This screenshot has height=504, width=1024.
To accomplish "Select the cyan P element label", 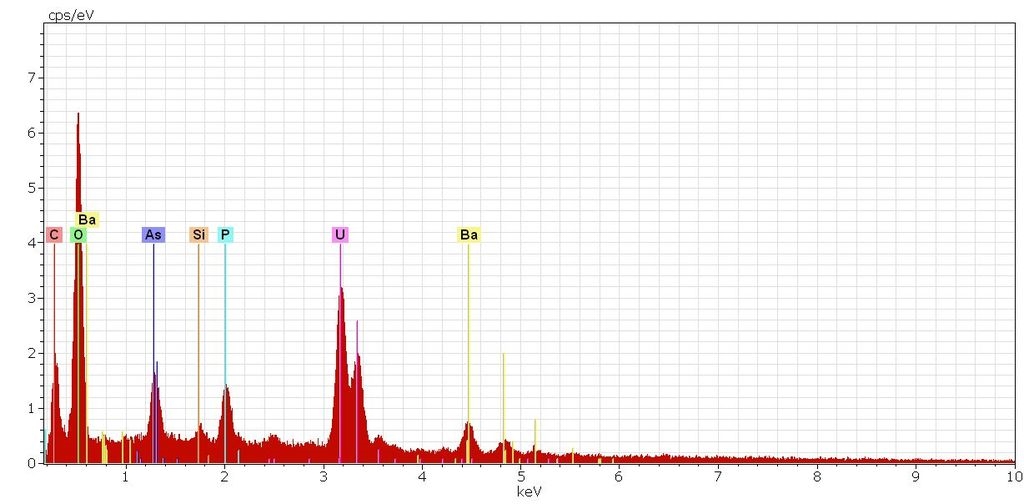I will pos(225,235).
